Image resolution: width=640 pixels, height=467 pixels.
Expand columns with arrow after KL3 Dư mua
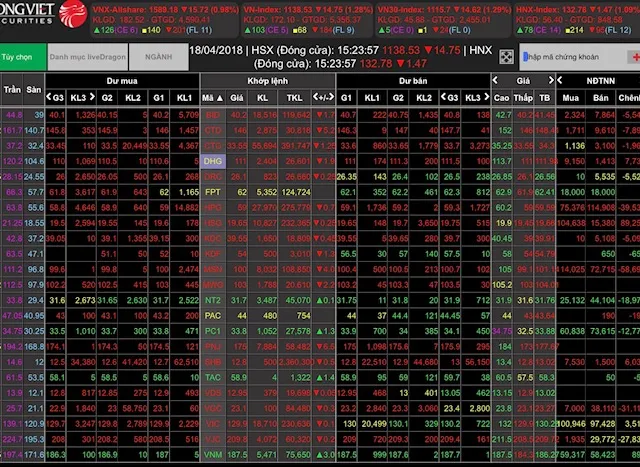[x=92, y=97]
